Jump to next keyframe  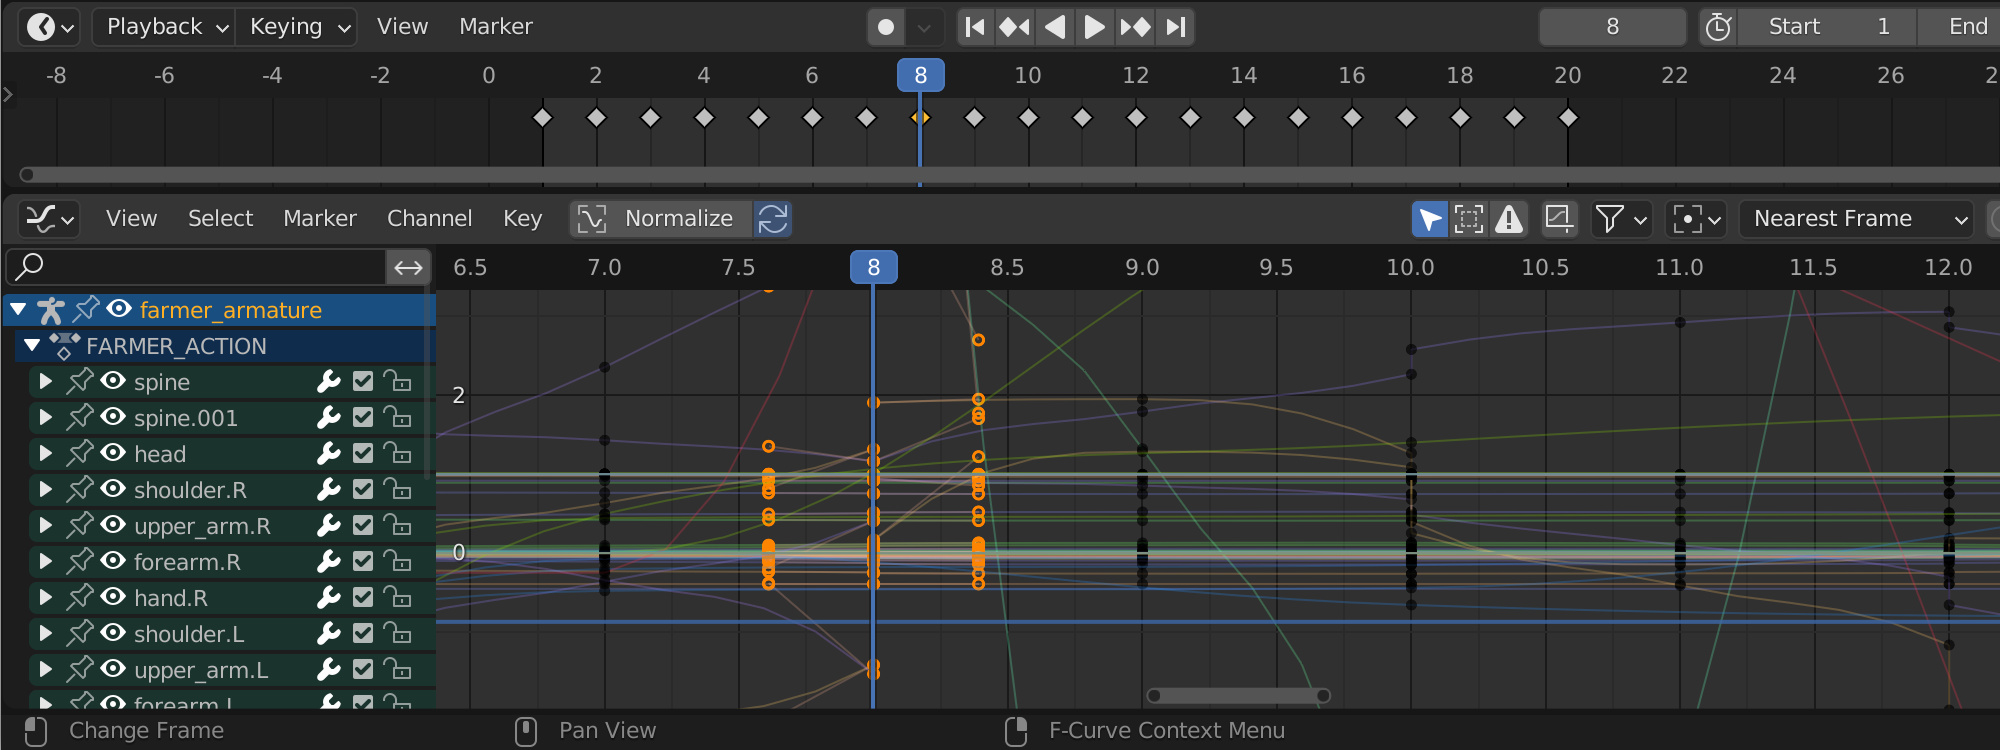pos(1135,27)
